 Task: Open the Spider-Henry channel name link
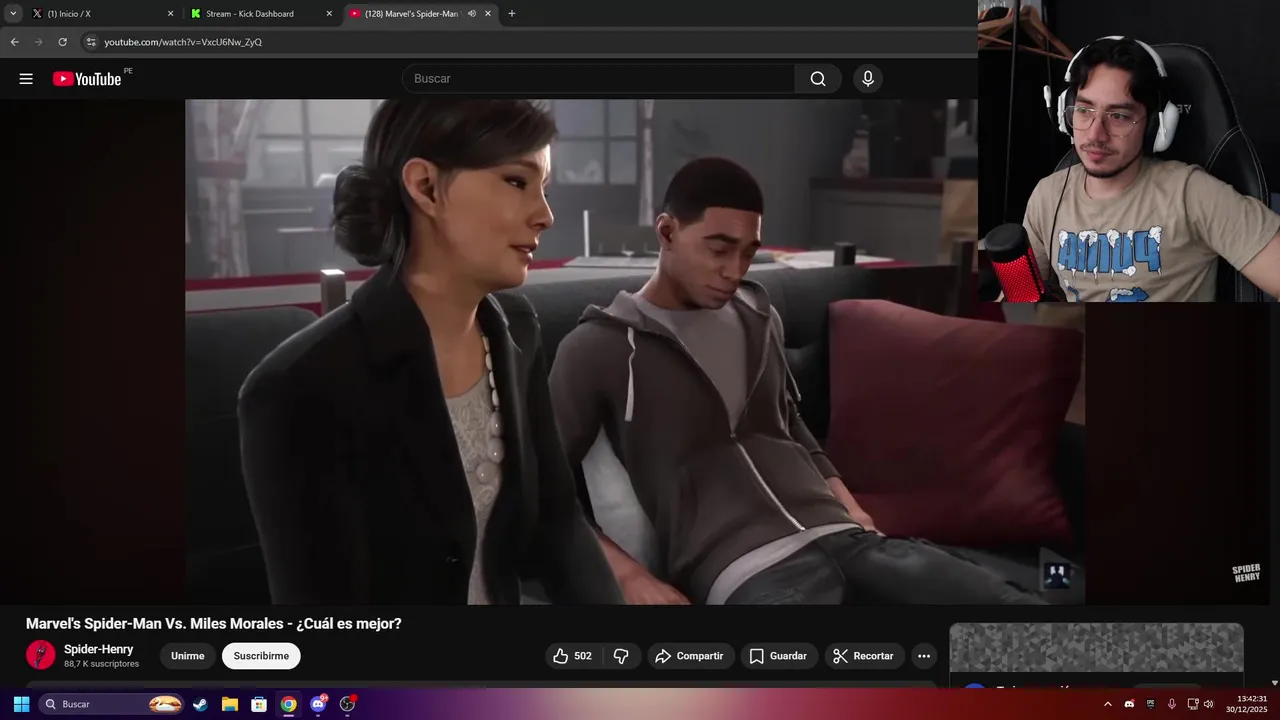coord(99,649)
